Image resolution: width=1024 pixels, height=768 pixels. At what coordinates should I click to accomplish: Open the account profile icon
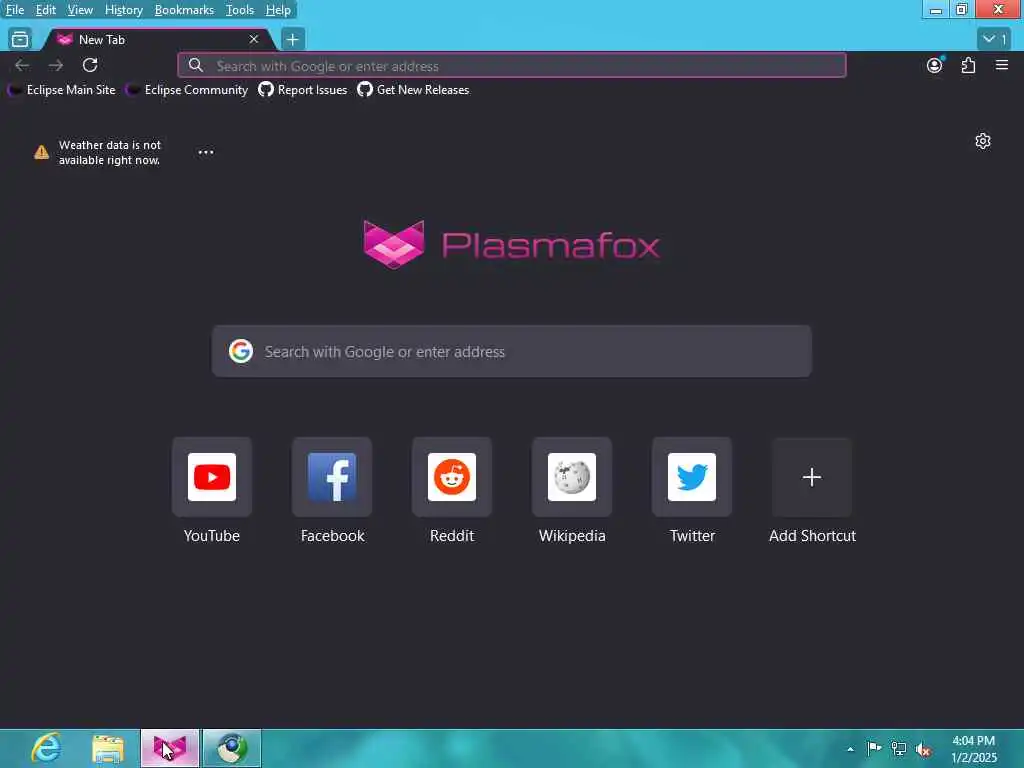[935, 65]
